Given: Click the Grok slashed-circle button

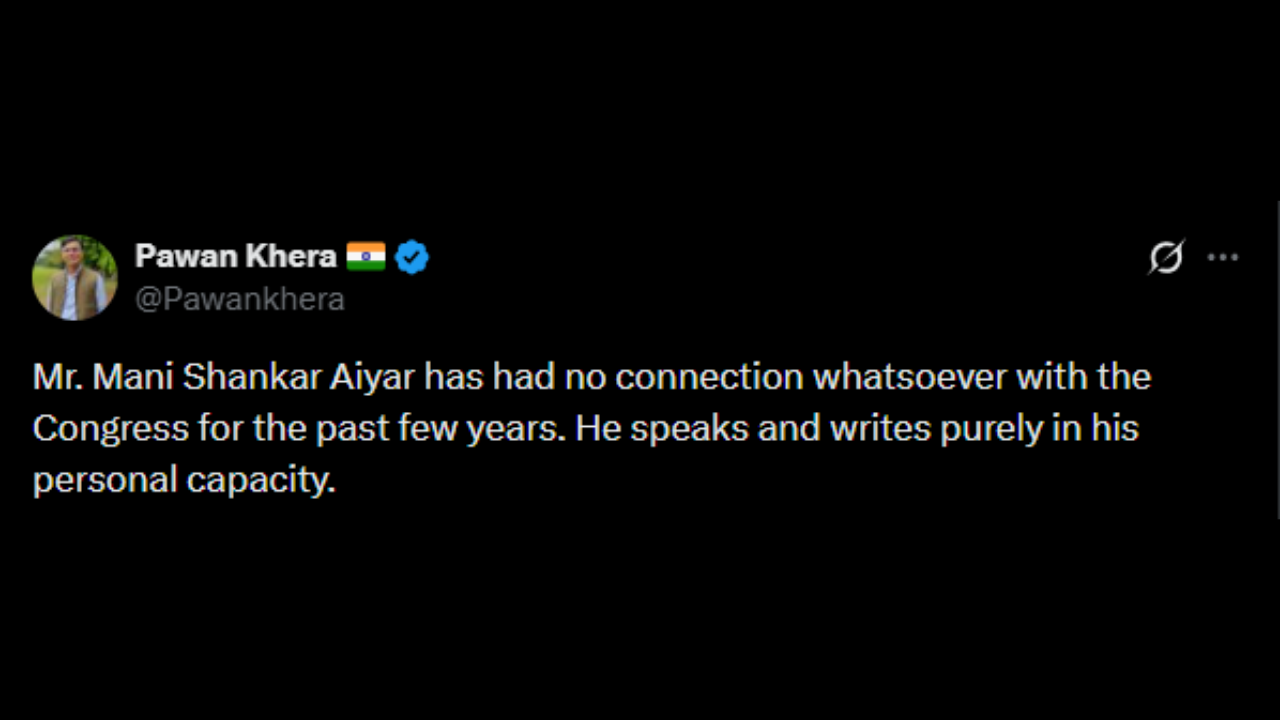Looking at the screenshot, I should click(1166, 257).
